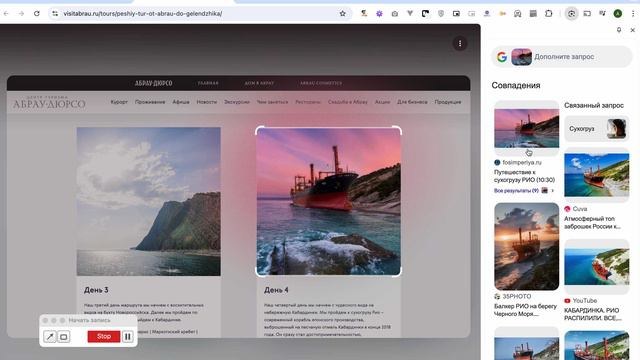
Task: Reload the page with the refresh icon
Action: click(x=37, y=13)
